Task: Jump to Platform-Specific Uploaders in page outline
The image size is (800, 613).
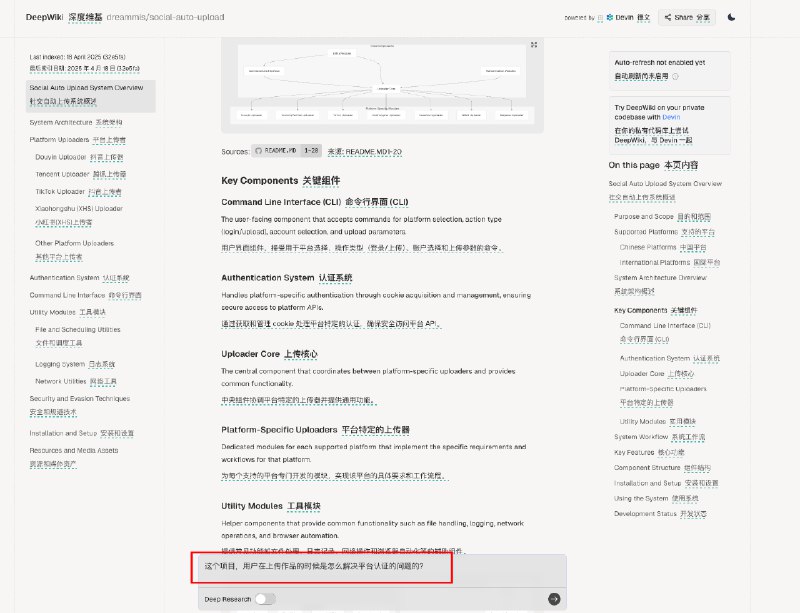Action: click(x=663, y=396)
